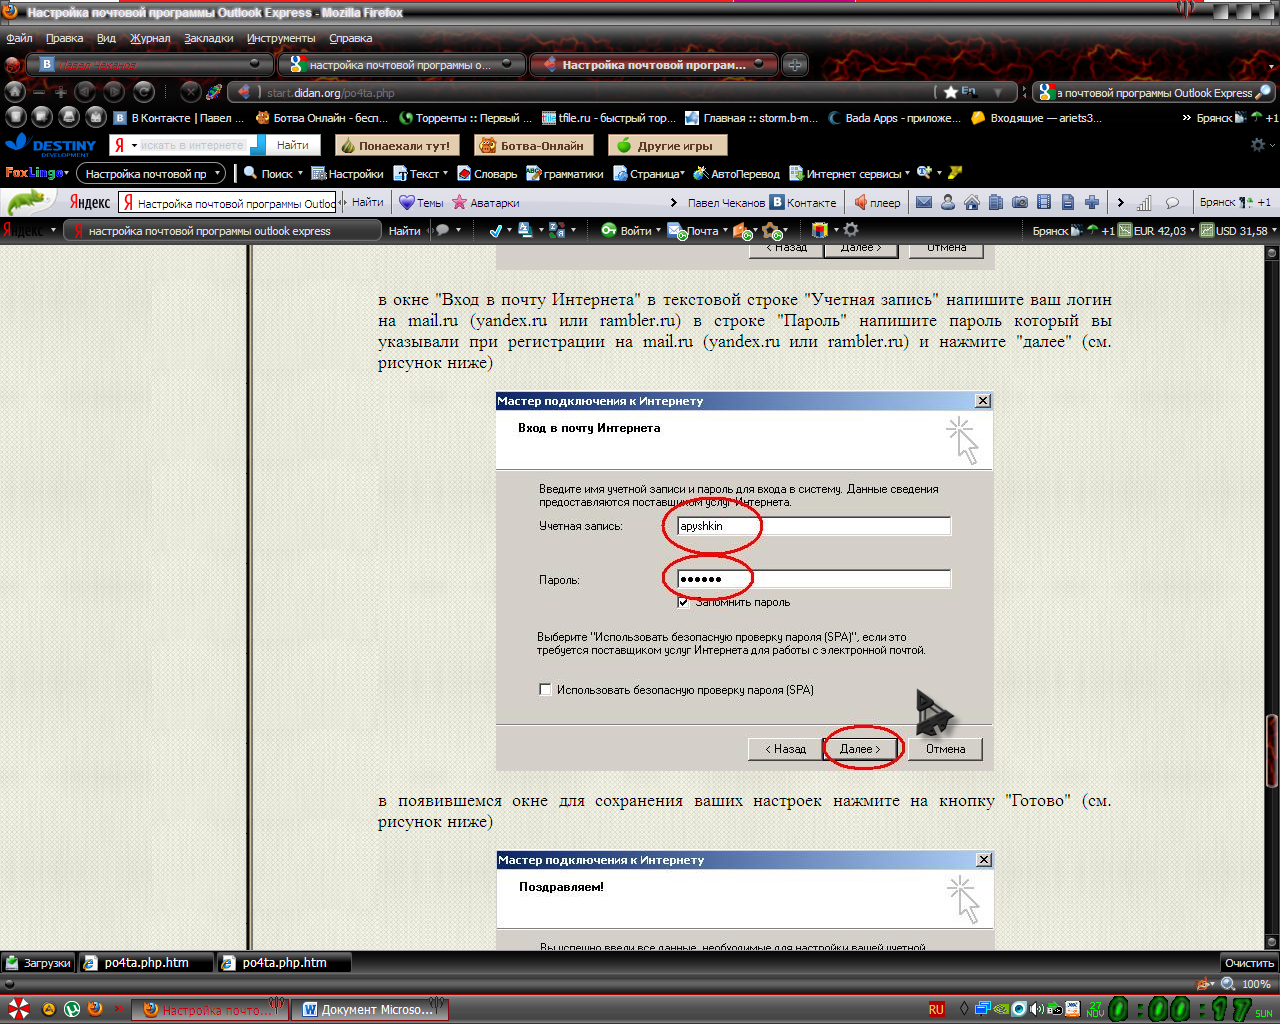Image resolution: width=1280 pixels, height=1024 pixels.
Task: Click the bookmark star in address bar
Action: tap(950, 92)
